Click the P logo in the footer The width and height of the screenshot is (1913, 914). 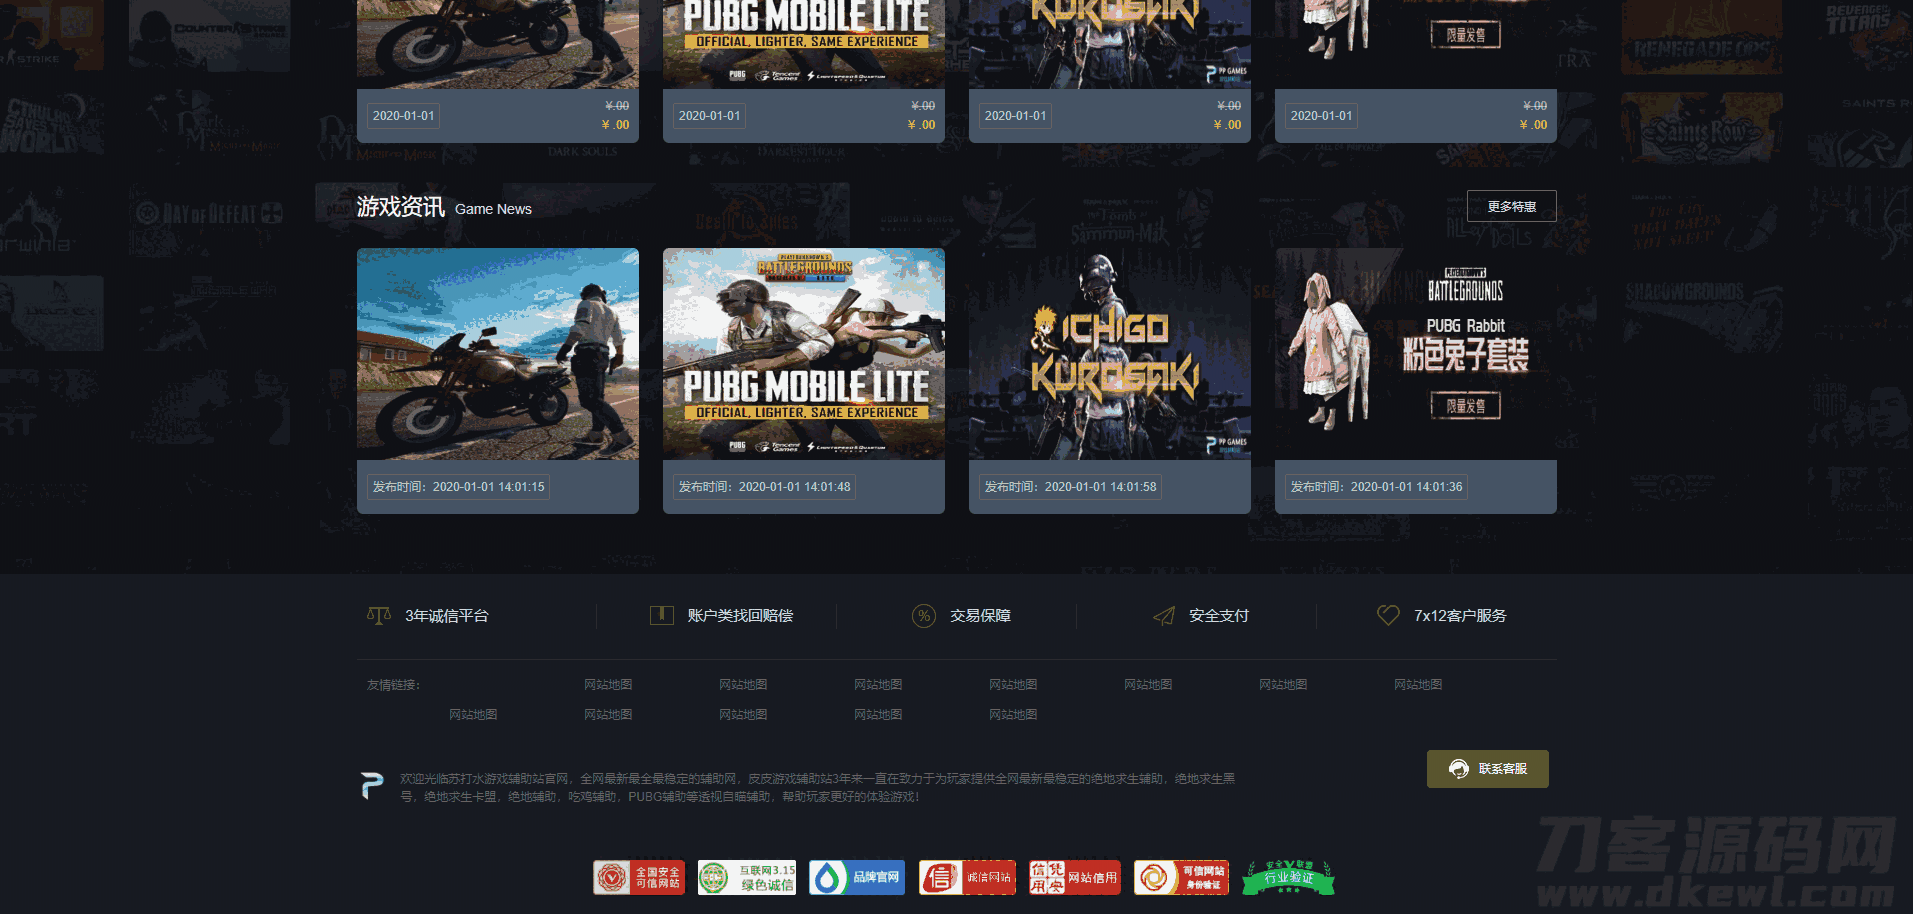372,786
